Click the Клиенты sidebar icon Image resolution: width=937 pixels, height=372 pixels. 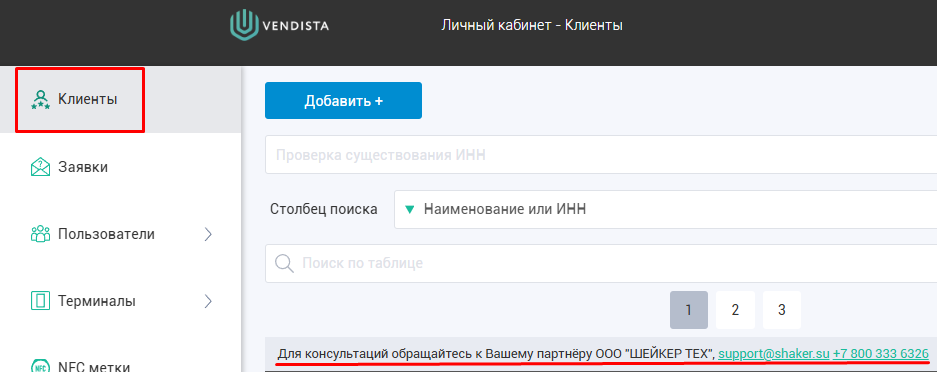click(x=41, y=100)
